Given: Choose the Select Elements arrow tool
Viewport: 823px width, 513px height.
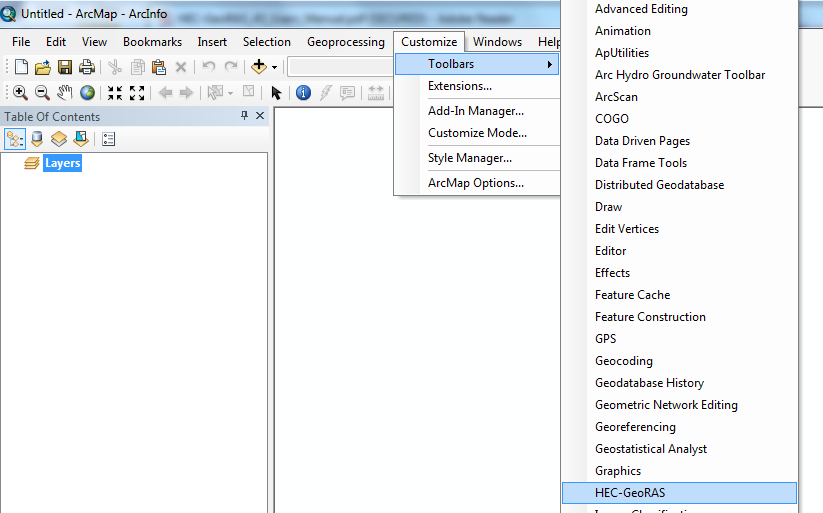Looking at the screenshot, I should (x=277, y=93).
